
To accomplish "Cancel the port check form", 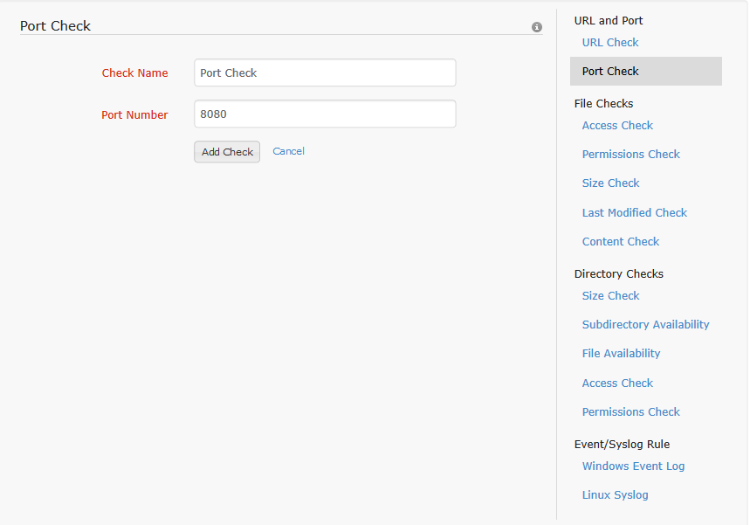I will pos(288,151).
